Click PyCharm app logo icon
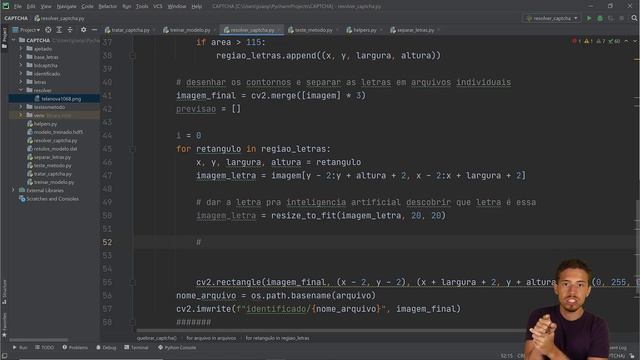This screenshot has height=360, width=640. coord(6,6)
